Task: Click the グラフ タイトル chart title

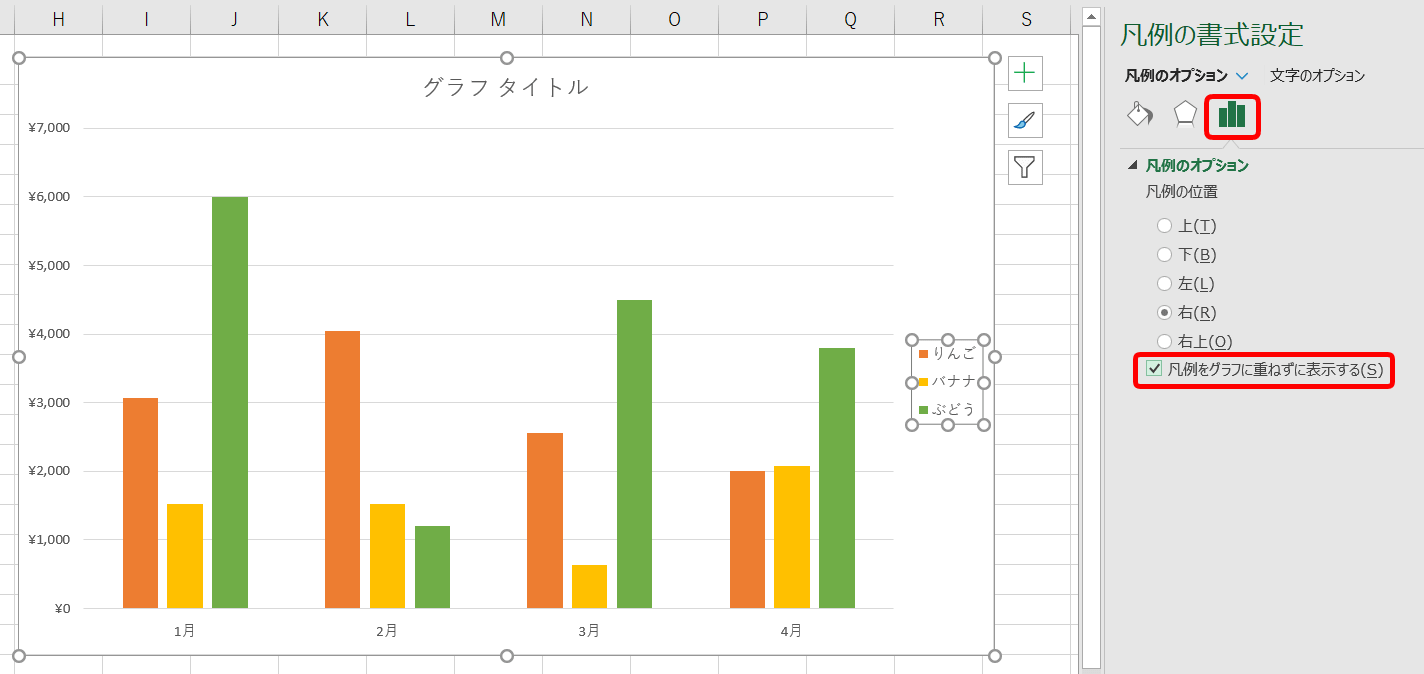Action: (505, 88)
